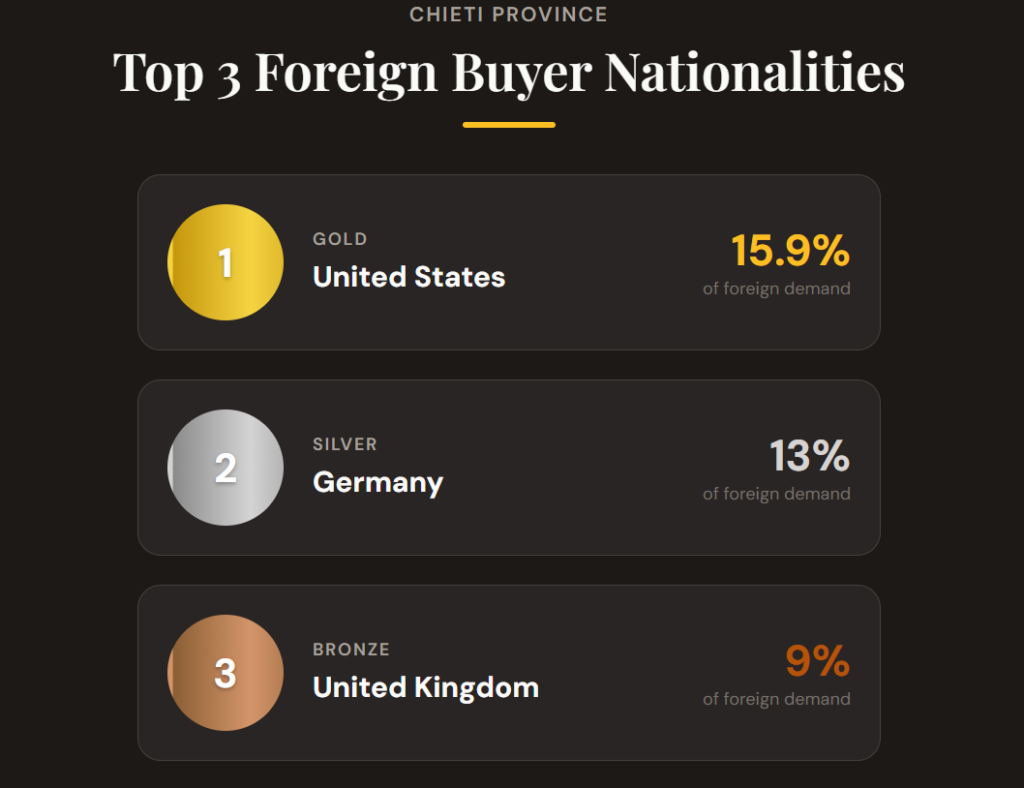The width and height of the screenshot is (1024, 788).
Task: Click the bronze number 3 medal
Action: click(x=225, y=673)
